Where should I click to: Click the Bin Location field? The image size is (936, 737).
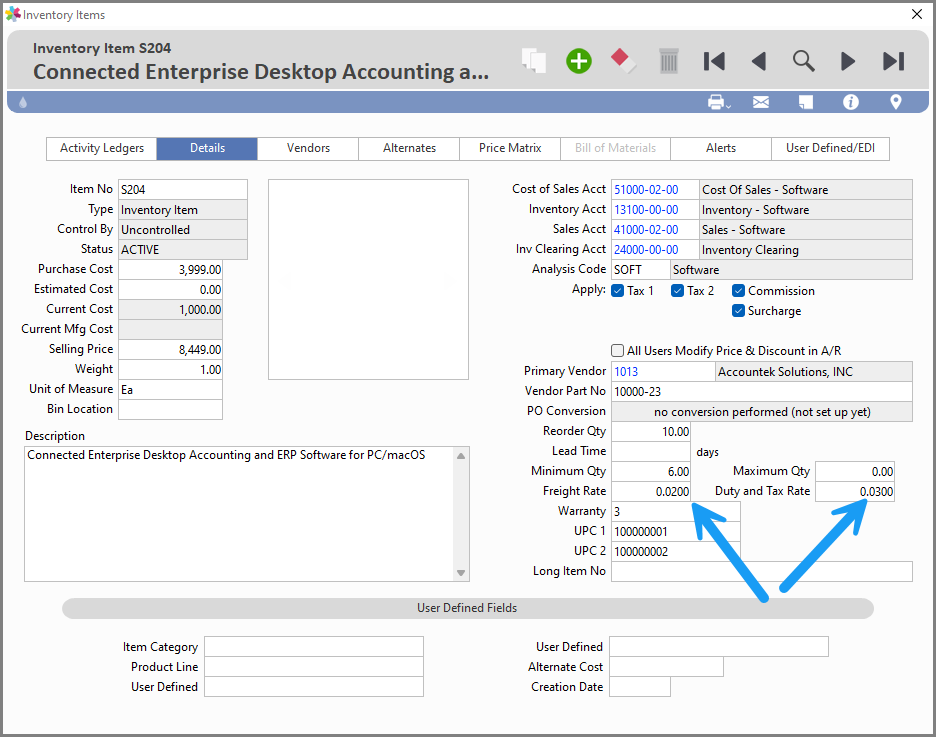[x=170, y=409]
